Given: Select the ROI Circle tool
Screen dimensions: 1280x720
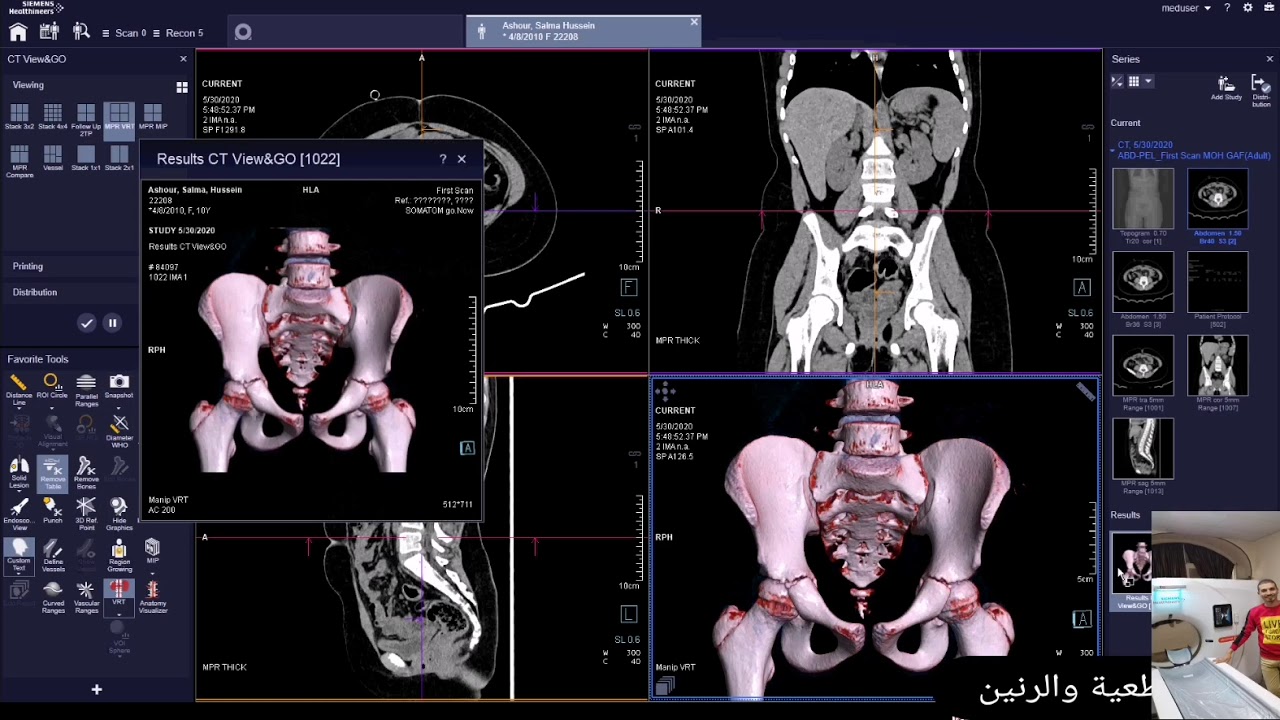Looking at the screenshot, I should (52, 386).
